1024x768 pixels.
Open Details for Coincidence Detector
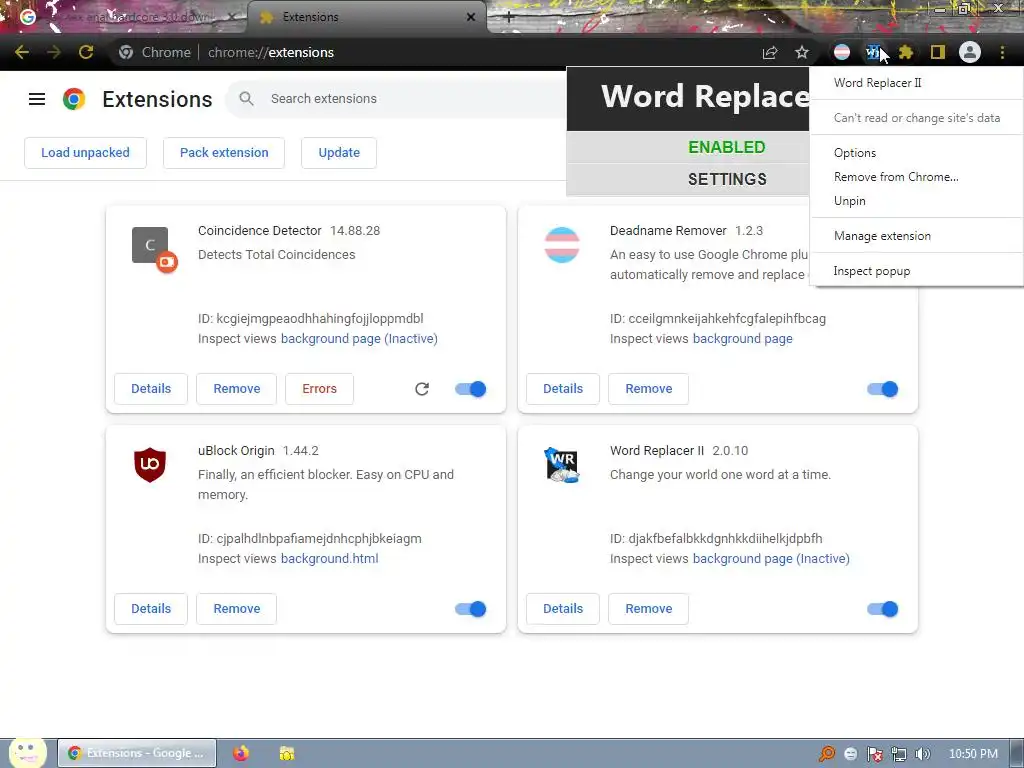point(151,389)
